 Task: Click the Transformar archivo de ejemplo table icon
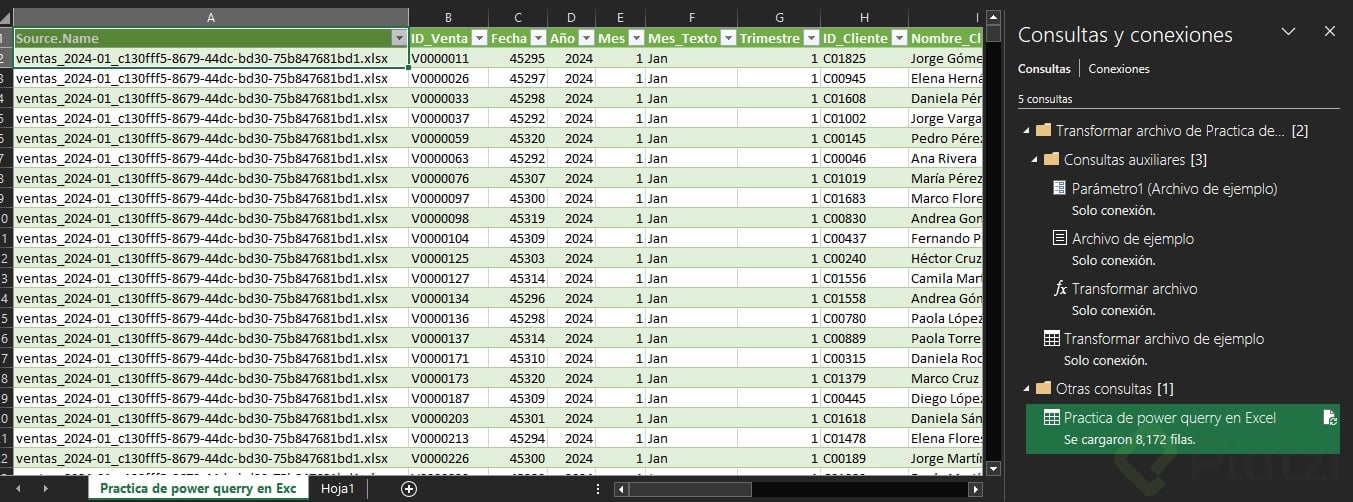pyautogui.click(x=1051, y=338)
